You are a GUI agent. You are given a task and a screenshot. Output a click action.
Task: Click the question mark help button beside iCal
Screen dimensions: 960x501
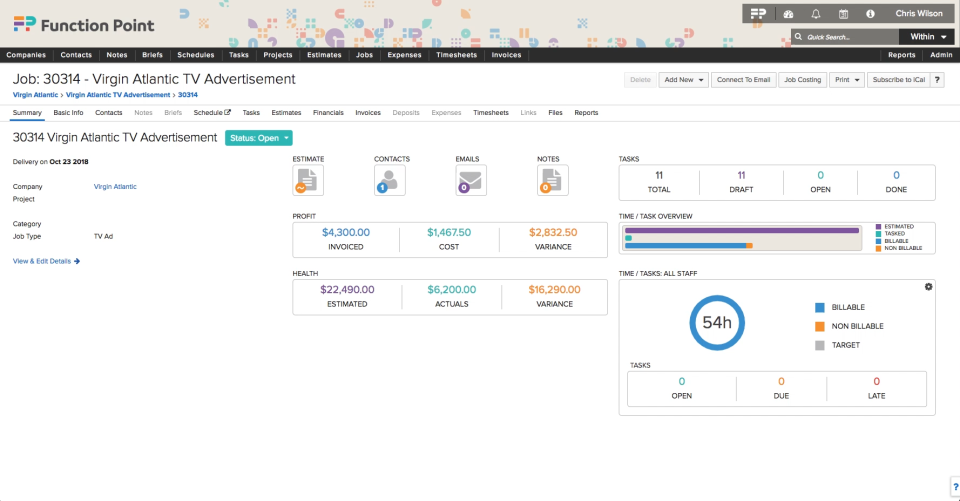(937, 80)
